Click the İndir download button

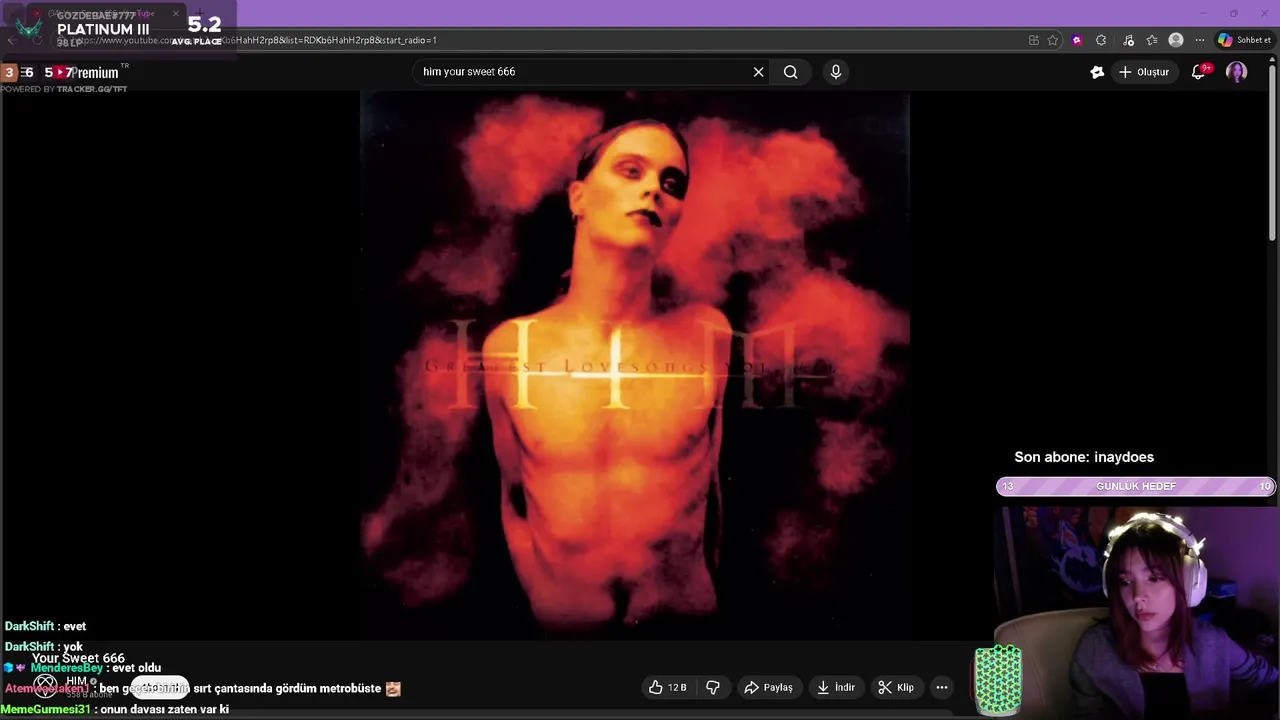click(836, 687)
